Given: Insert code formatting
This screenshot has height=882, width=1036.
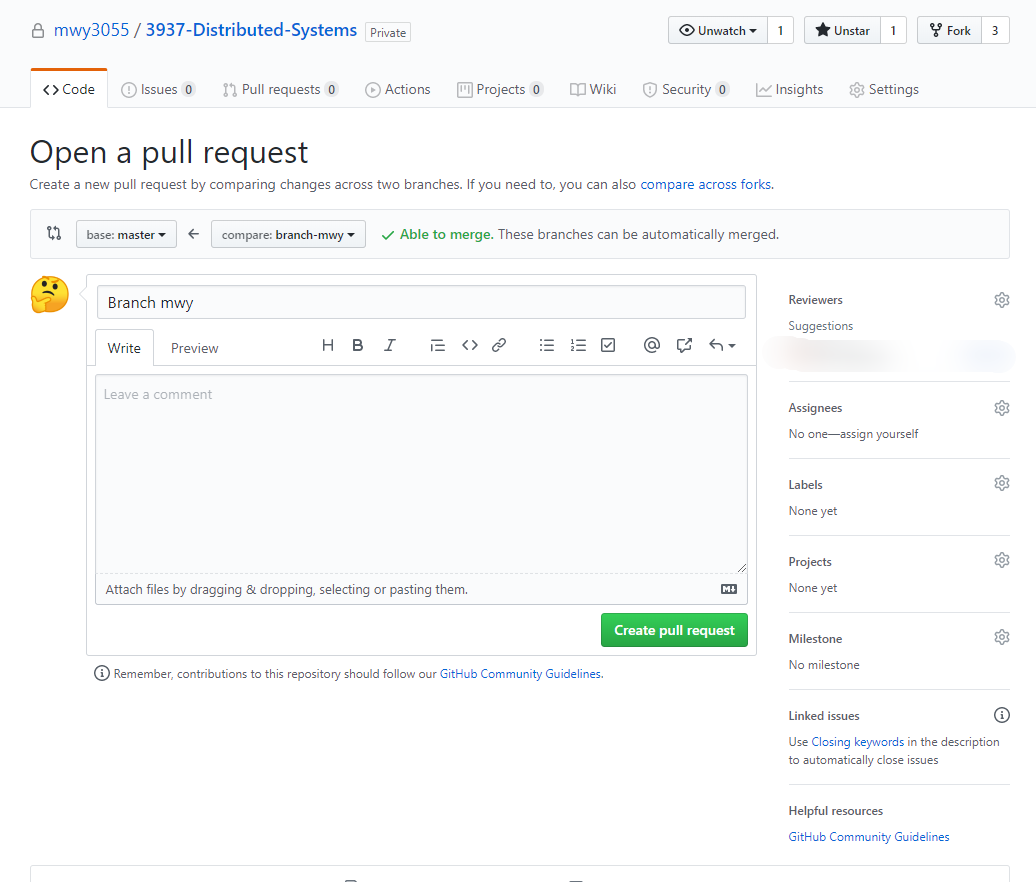Looking at the screenshot, I should (470, 345).
